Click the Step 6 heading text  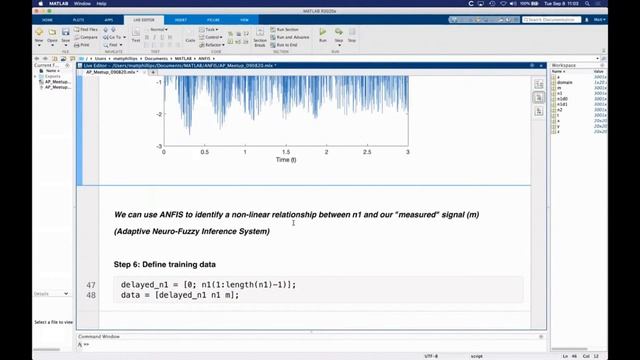(x=164, y=264)
